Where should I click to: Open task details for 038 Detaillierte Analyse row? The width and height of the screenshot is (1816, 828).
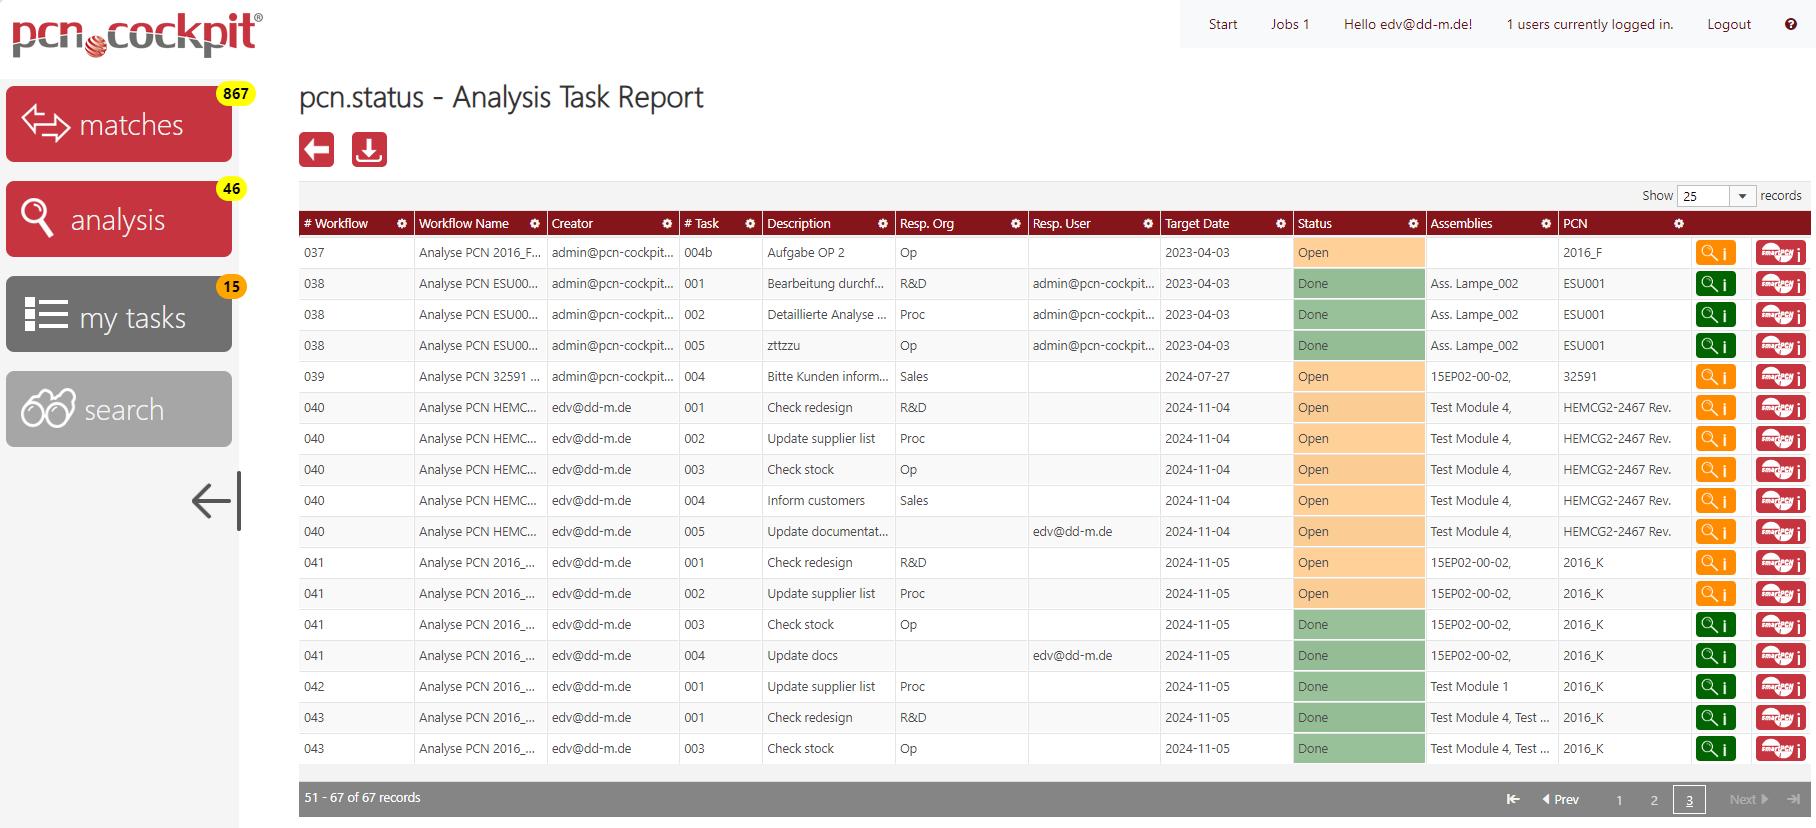(x=1715, y=315)
